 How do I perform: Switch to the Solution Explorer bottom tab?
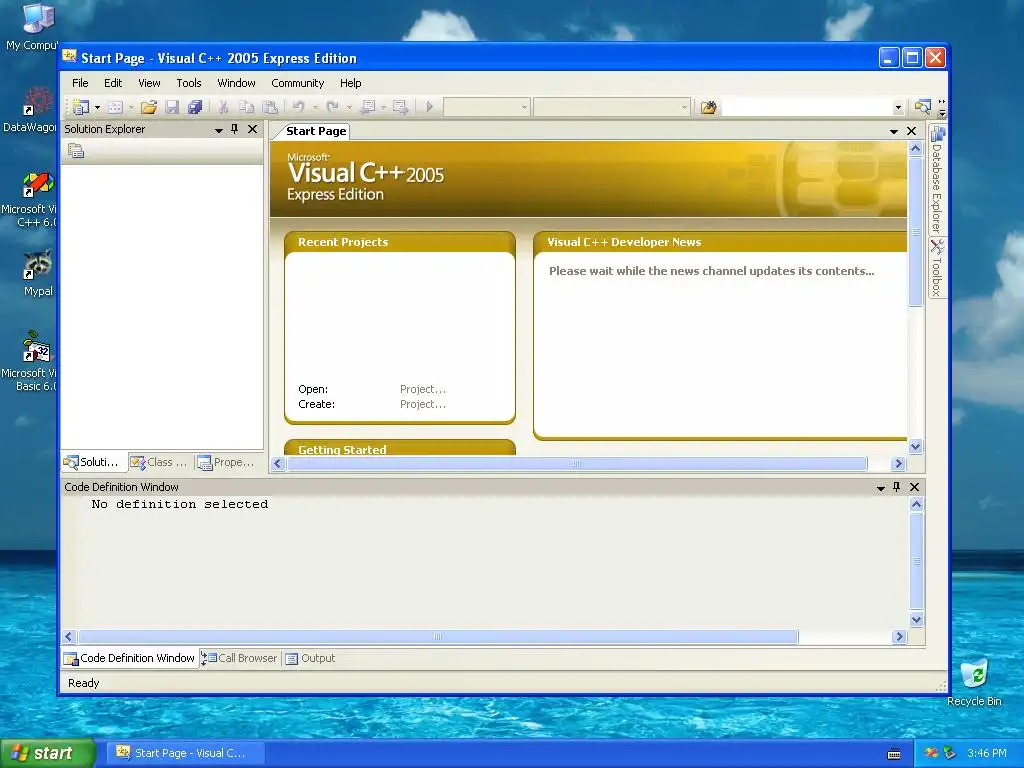point(92,462)
